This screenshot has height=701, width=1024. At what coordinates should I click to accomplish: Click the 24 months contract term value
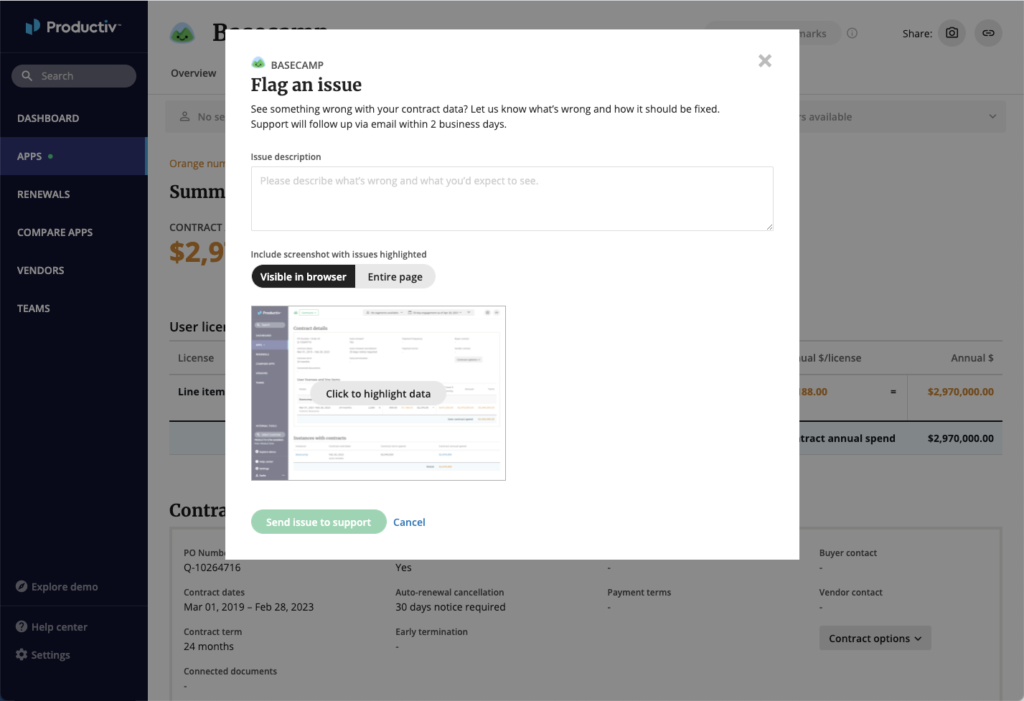coord(208,646)
